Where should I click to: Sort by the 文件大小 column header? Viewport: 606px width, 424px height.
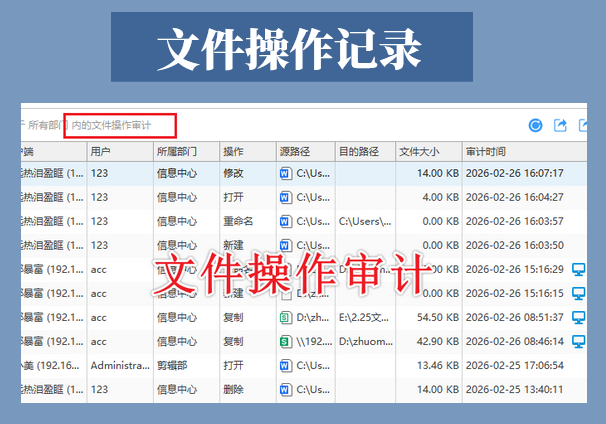[x=429, y=152]
